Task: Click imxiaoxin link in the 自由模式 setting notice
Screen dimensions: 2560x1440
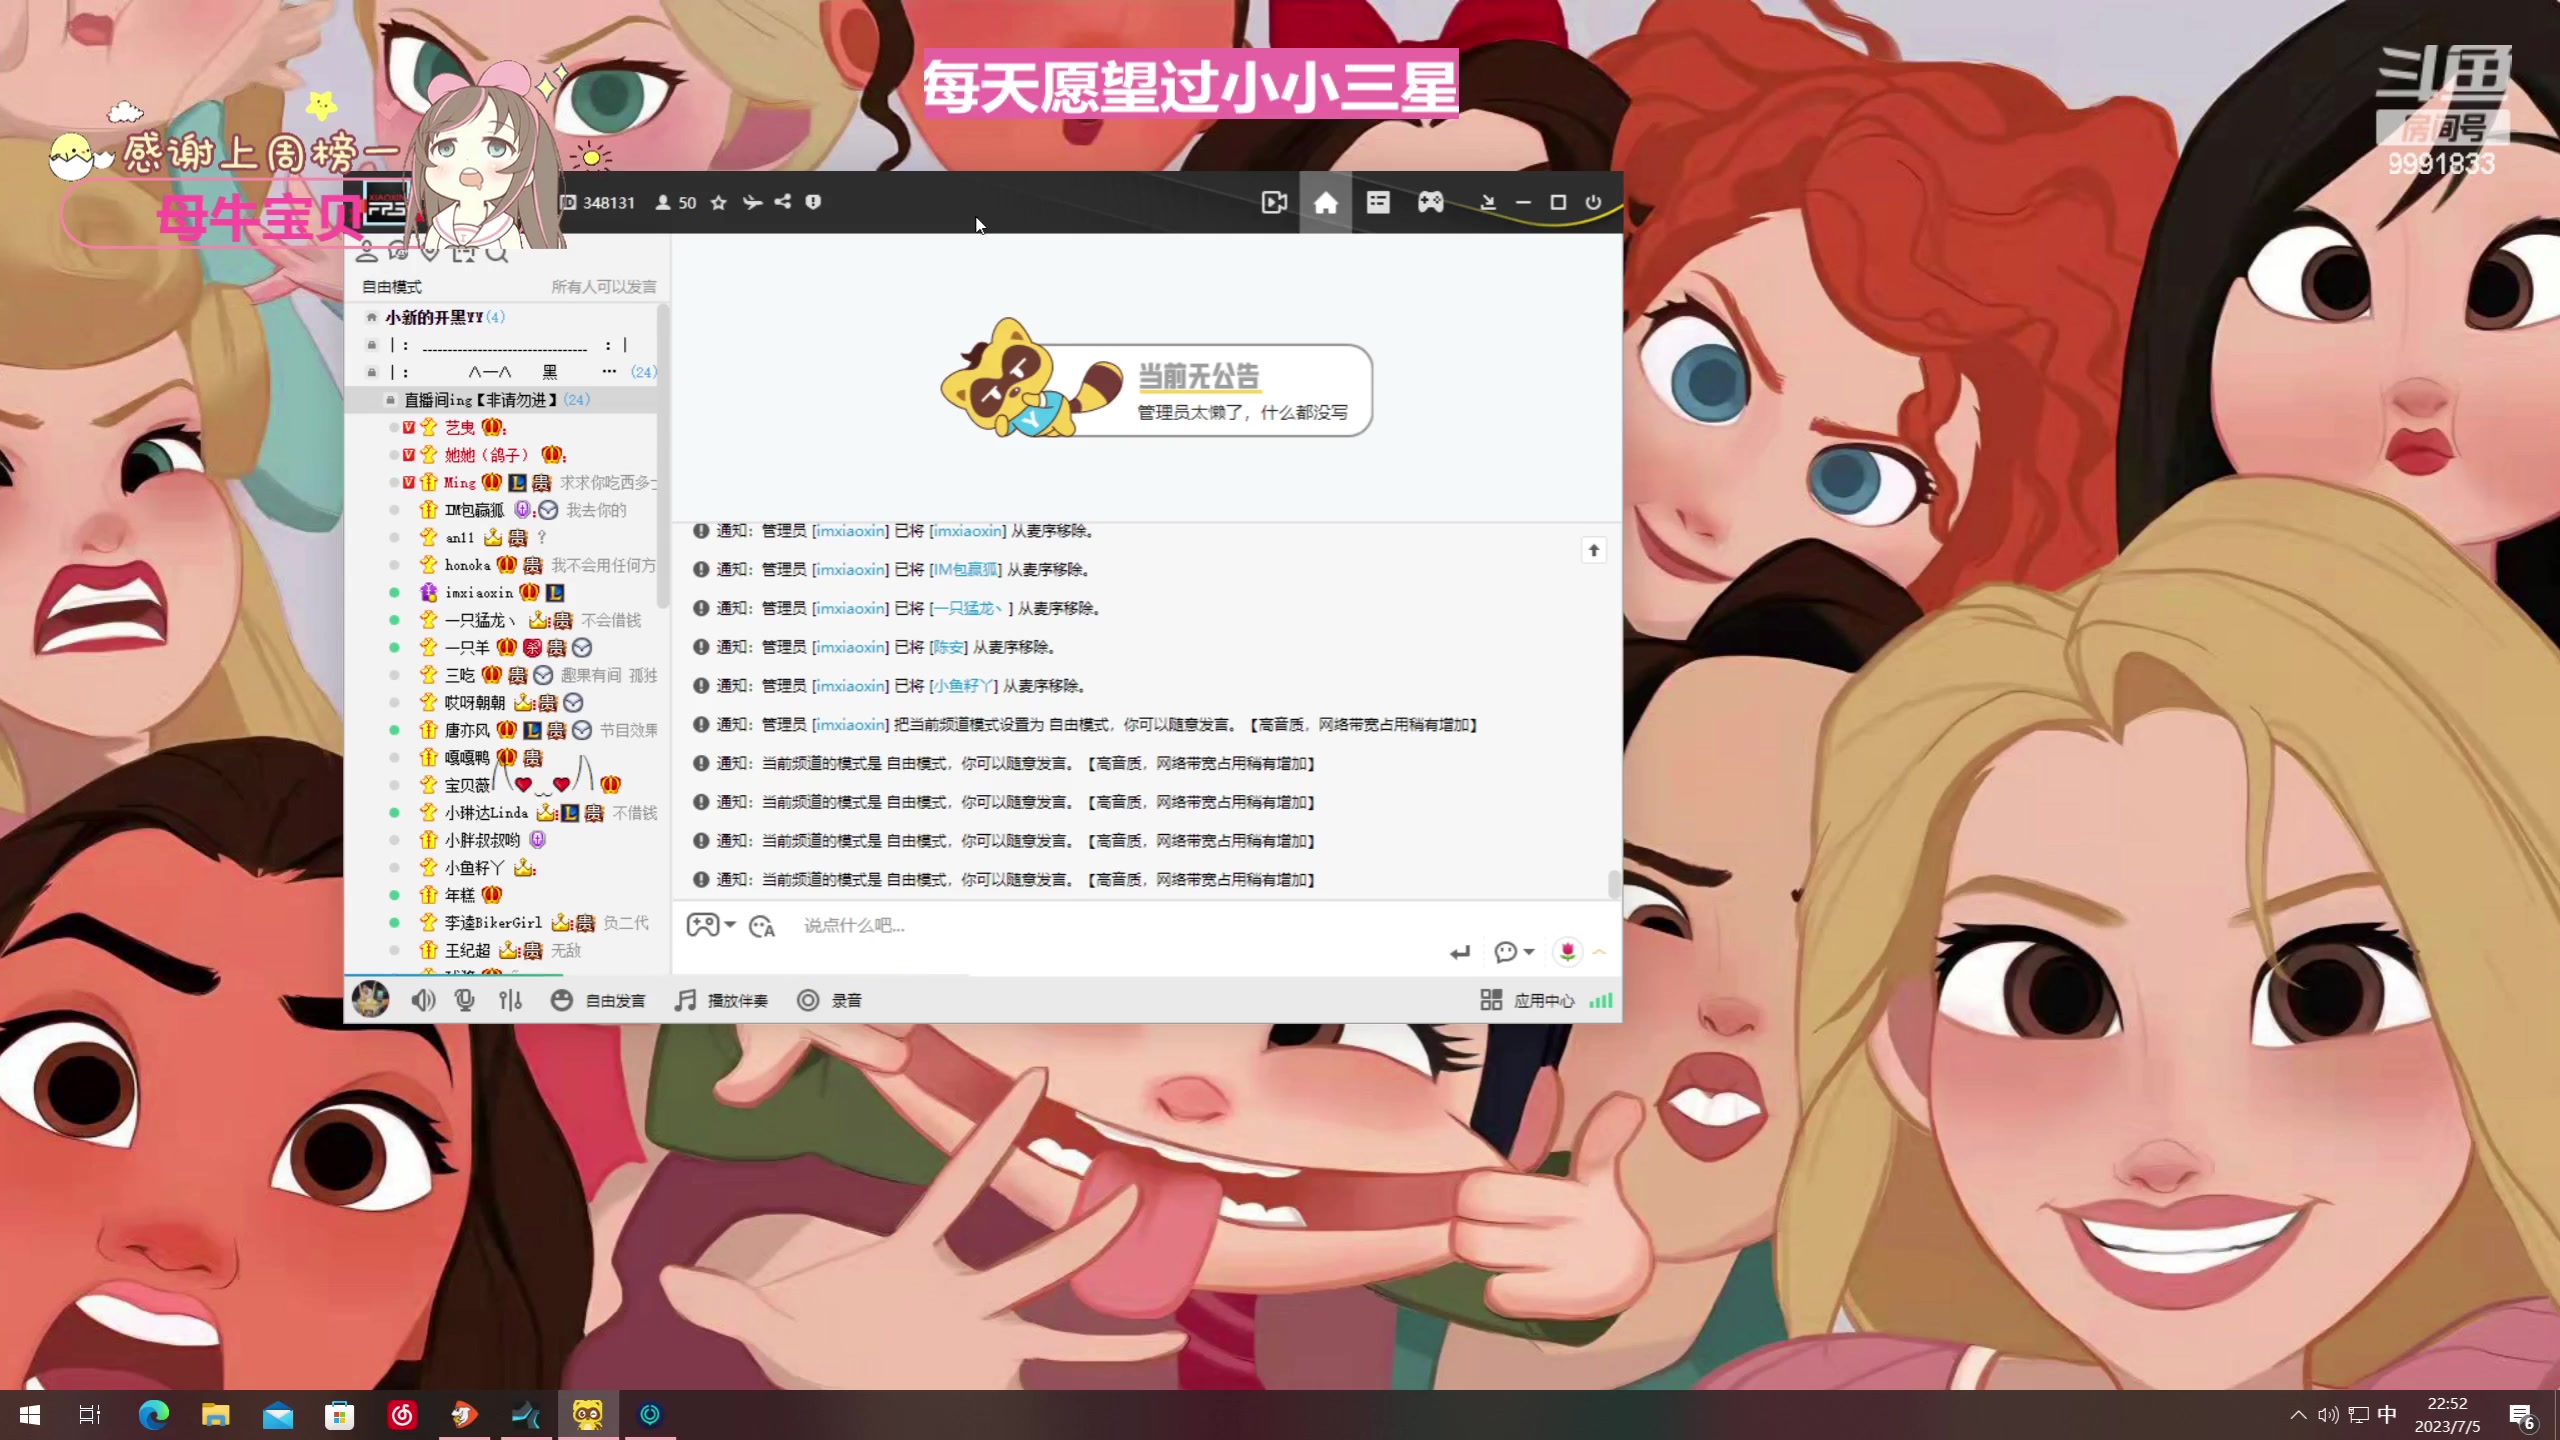Action: 850,724
